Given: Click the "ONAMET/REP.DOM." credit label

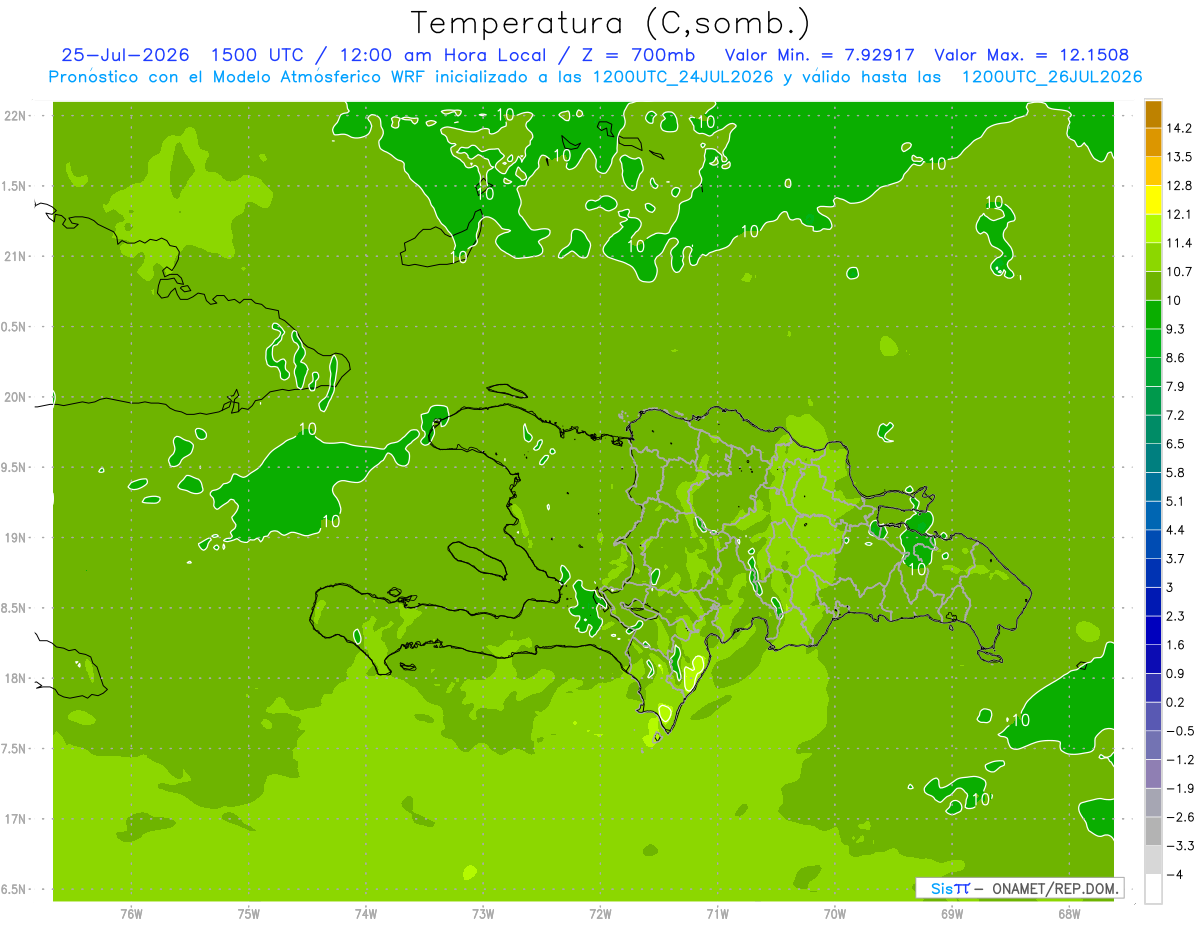Looking at the screenshot, I should pos(1056,888).
